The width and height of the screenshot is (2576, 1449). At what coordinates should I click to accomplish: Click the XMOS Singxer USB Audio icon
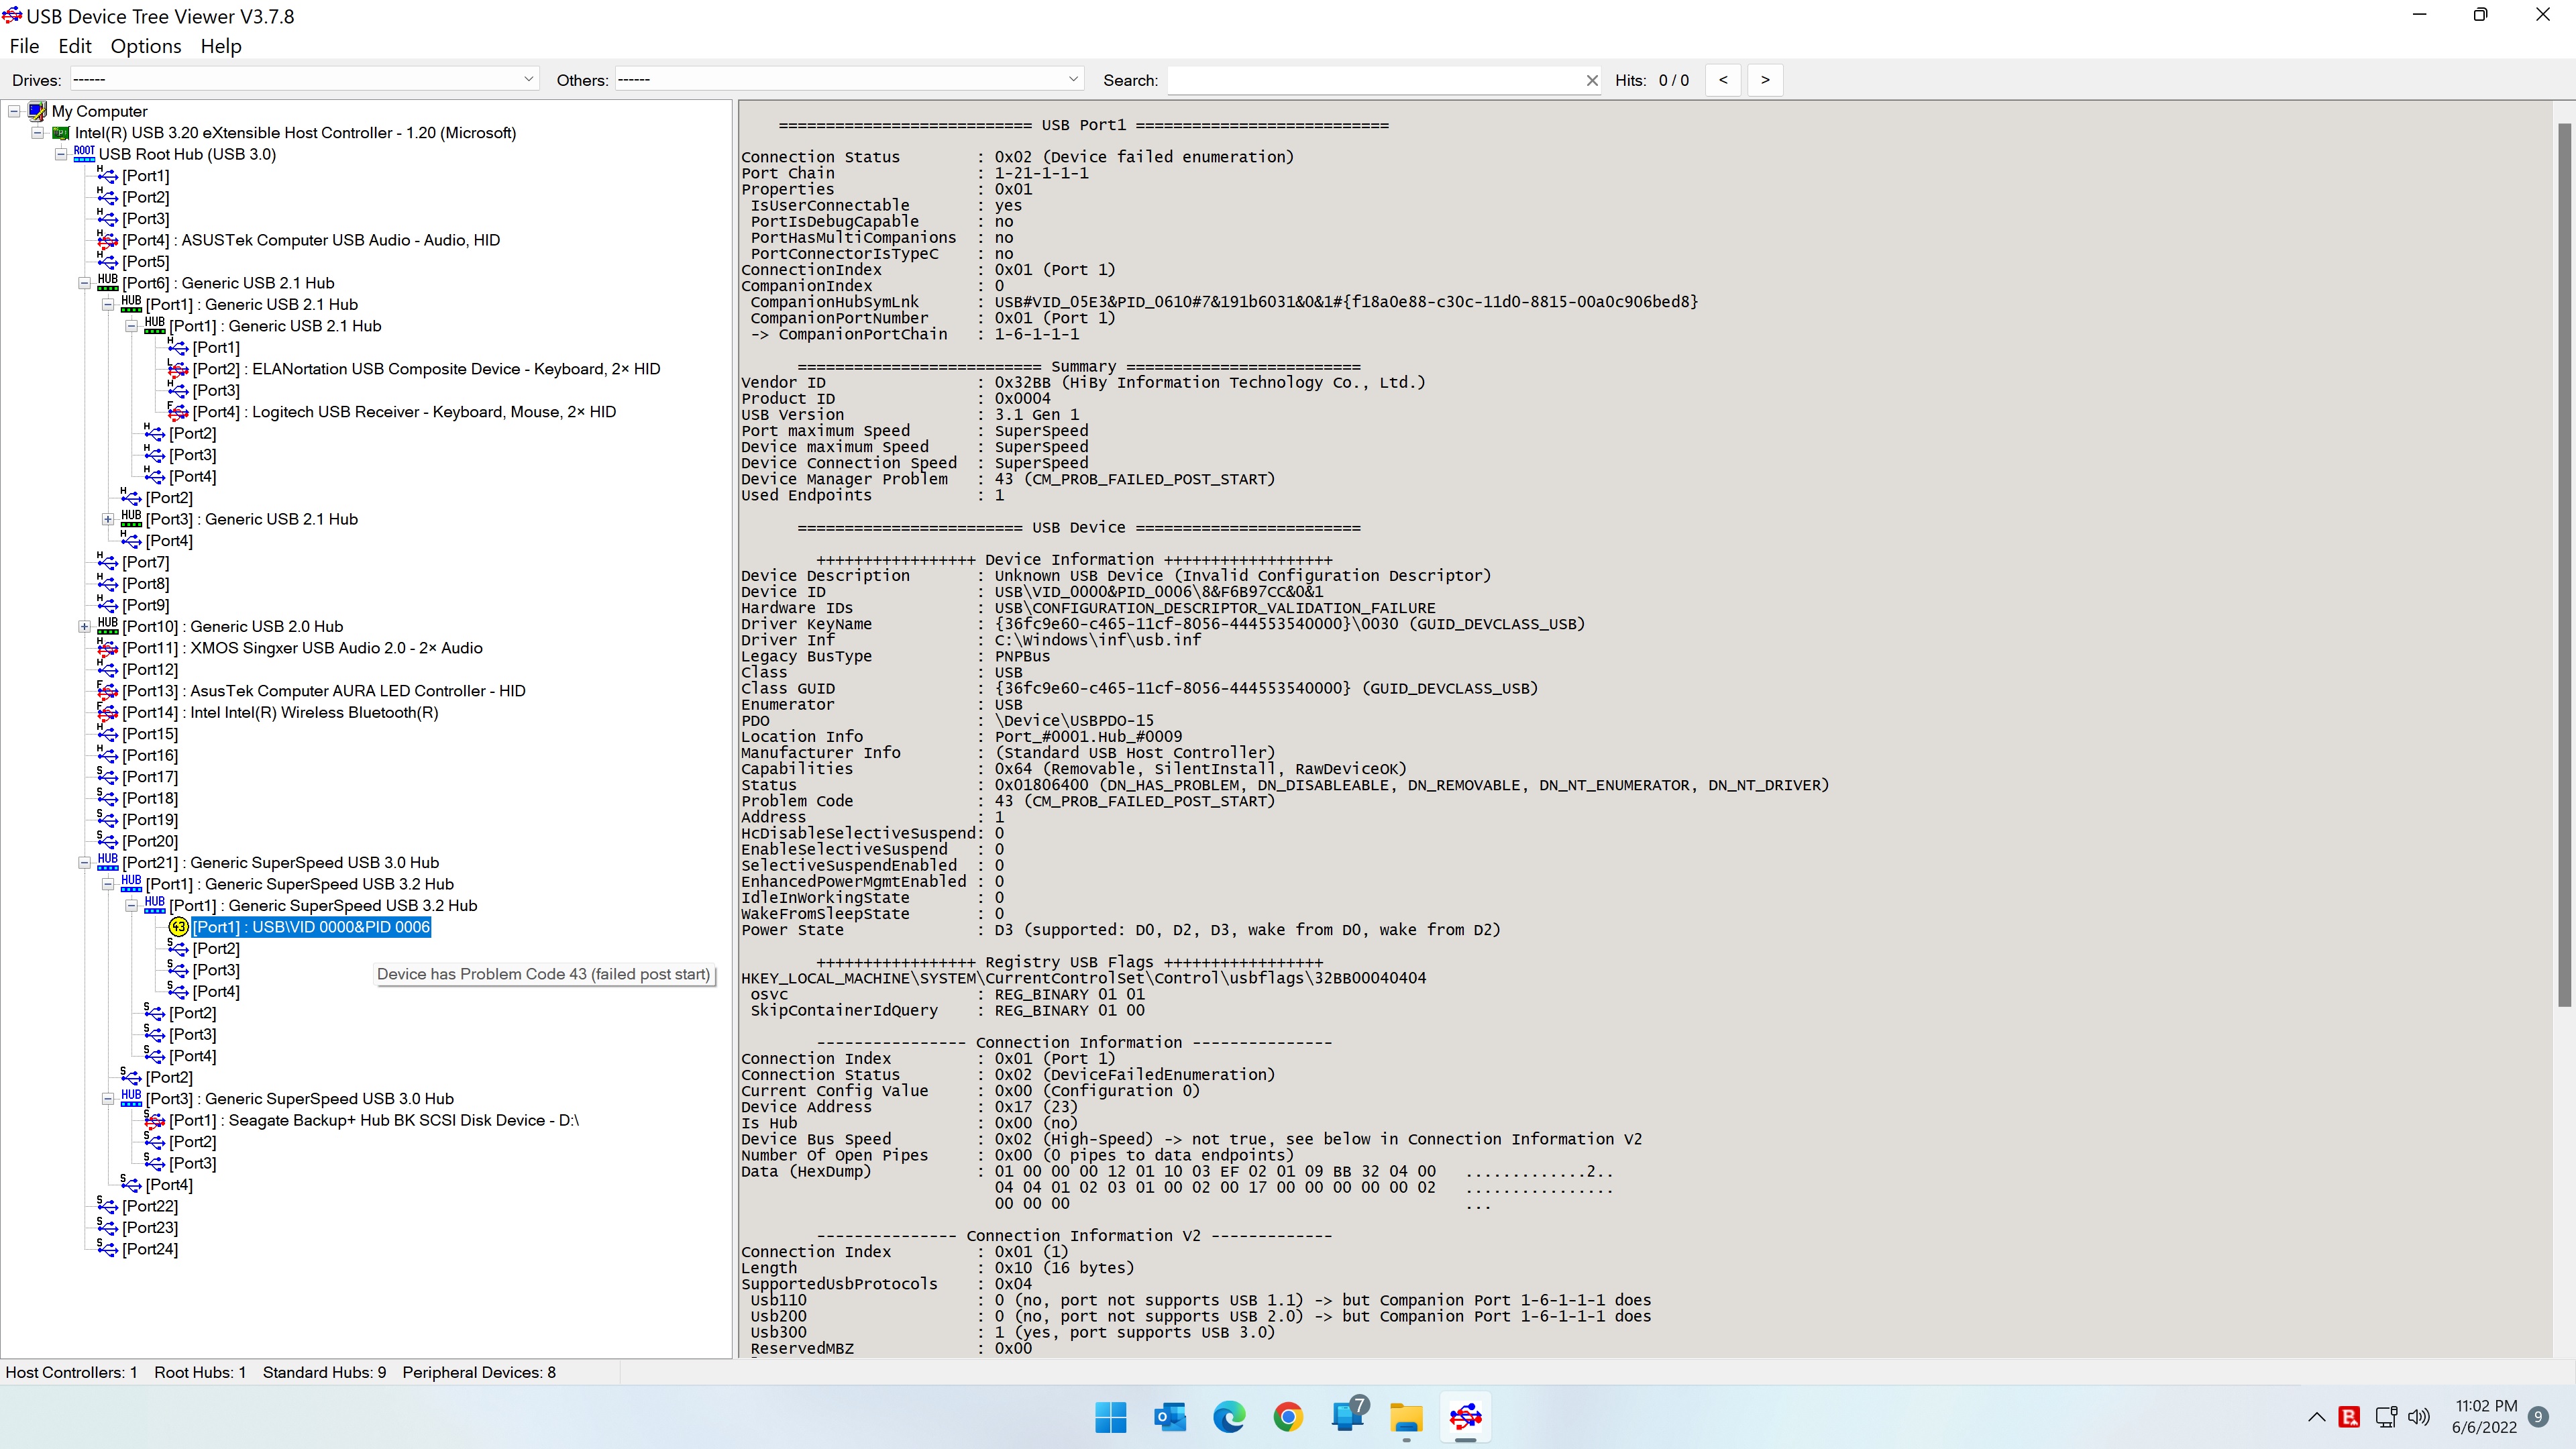[x=107, y=648]
